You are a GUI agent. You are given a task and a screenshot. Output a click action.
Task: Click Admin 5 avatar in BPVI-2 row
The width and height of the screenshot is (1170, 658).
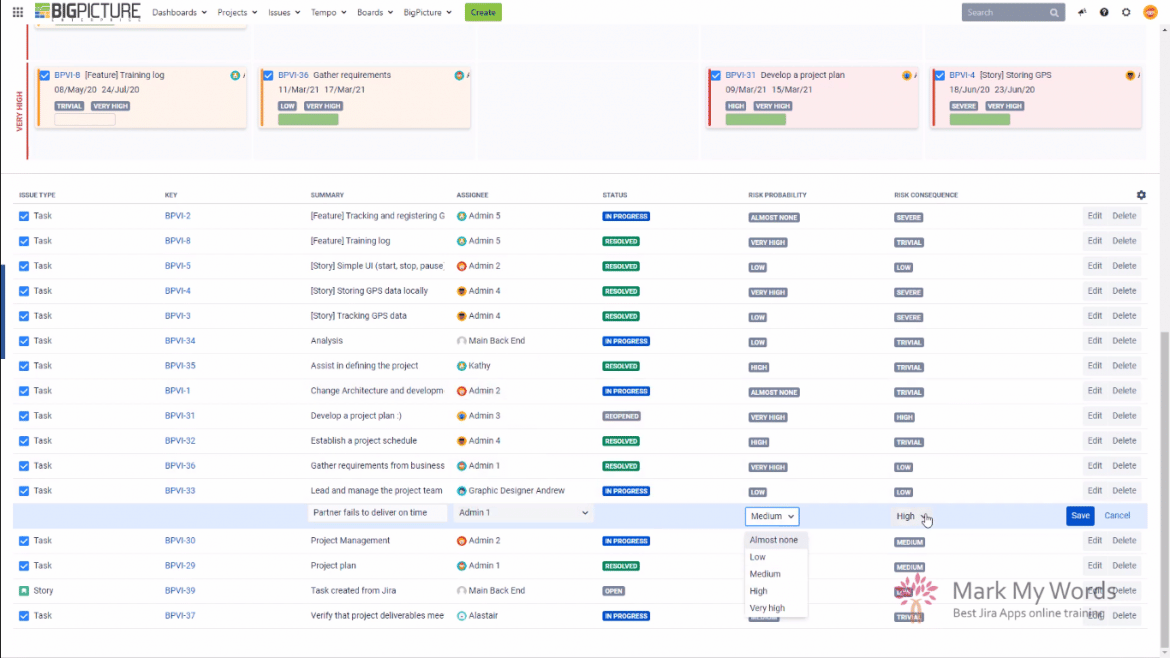tap(461, 216)
